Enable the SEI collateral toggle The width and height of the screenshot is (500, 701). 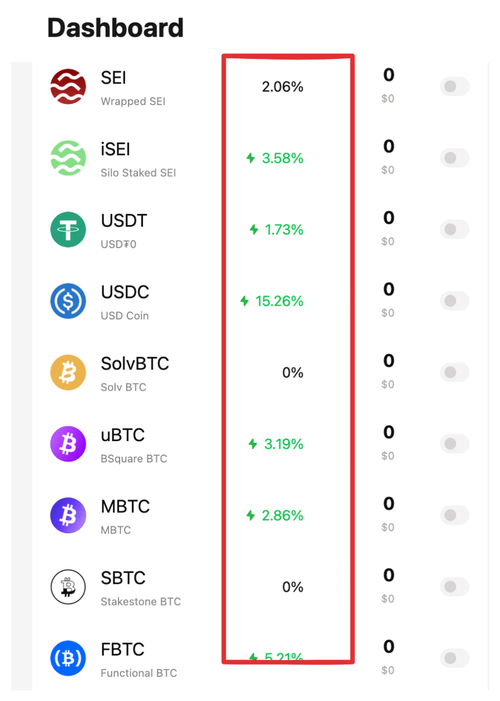[x=454, y=86]
